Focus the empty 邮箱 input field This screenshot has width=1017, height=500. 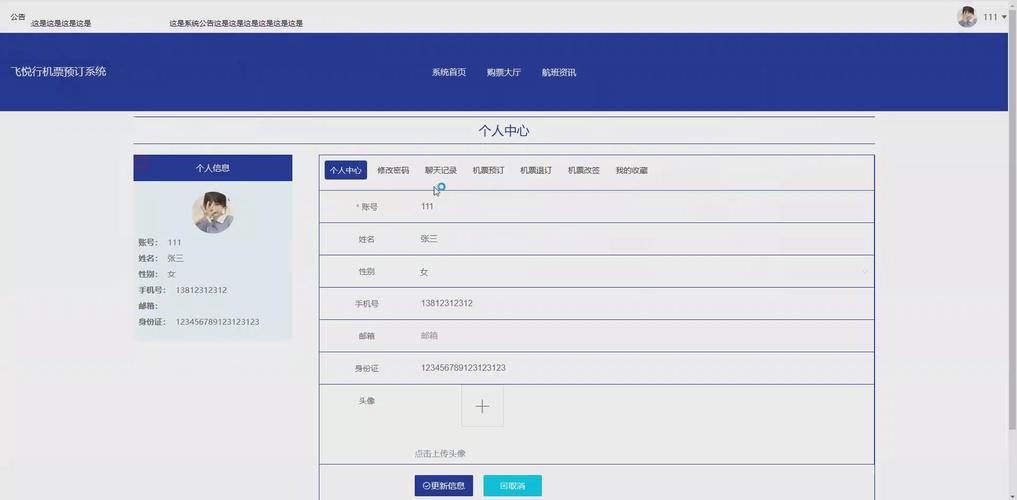(642, 336)
